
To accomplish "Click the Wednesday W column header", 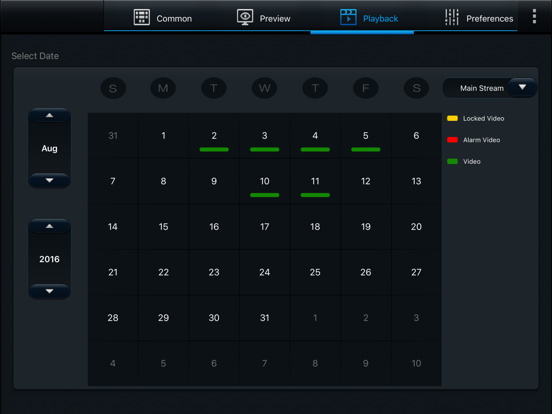I will (264, 88).
